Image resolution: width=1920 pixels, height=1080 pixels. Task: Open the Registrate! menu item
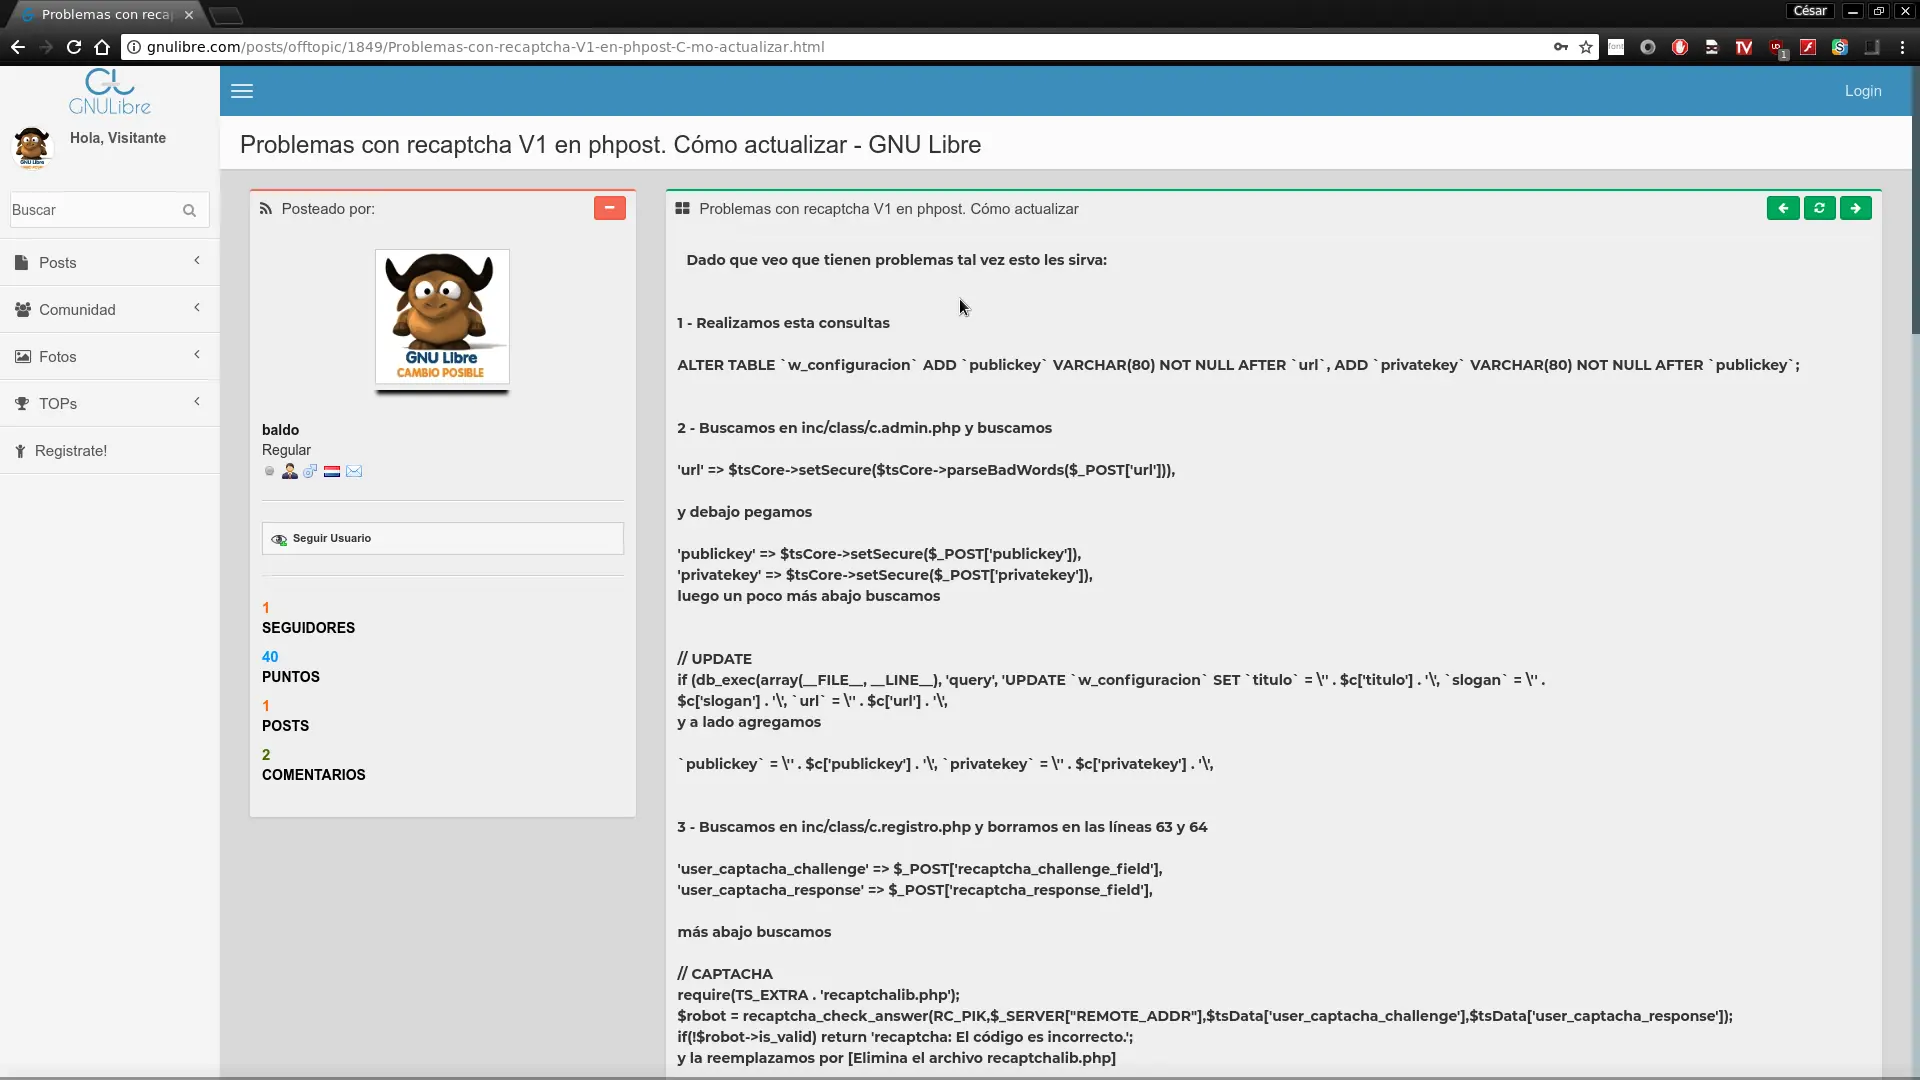pos(110,451)
